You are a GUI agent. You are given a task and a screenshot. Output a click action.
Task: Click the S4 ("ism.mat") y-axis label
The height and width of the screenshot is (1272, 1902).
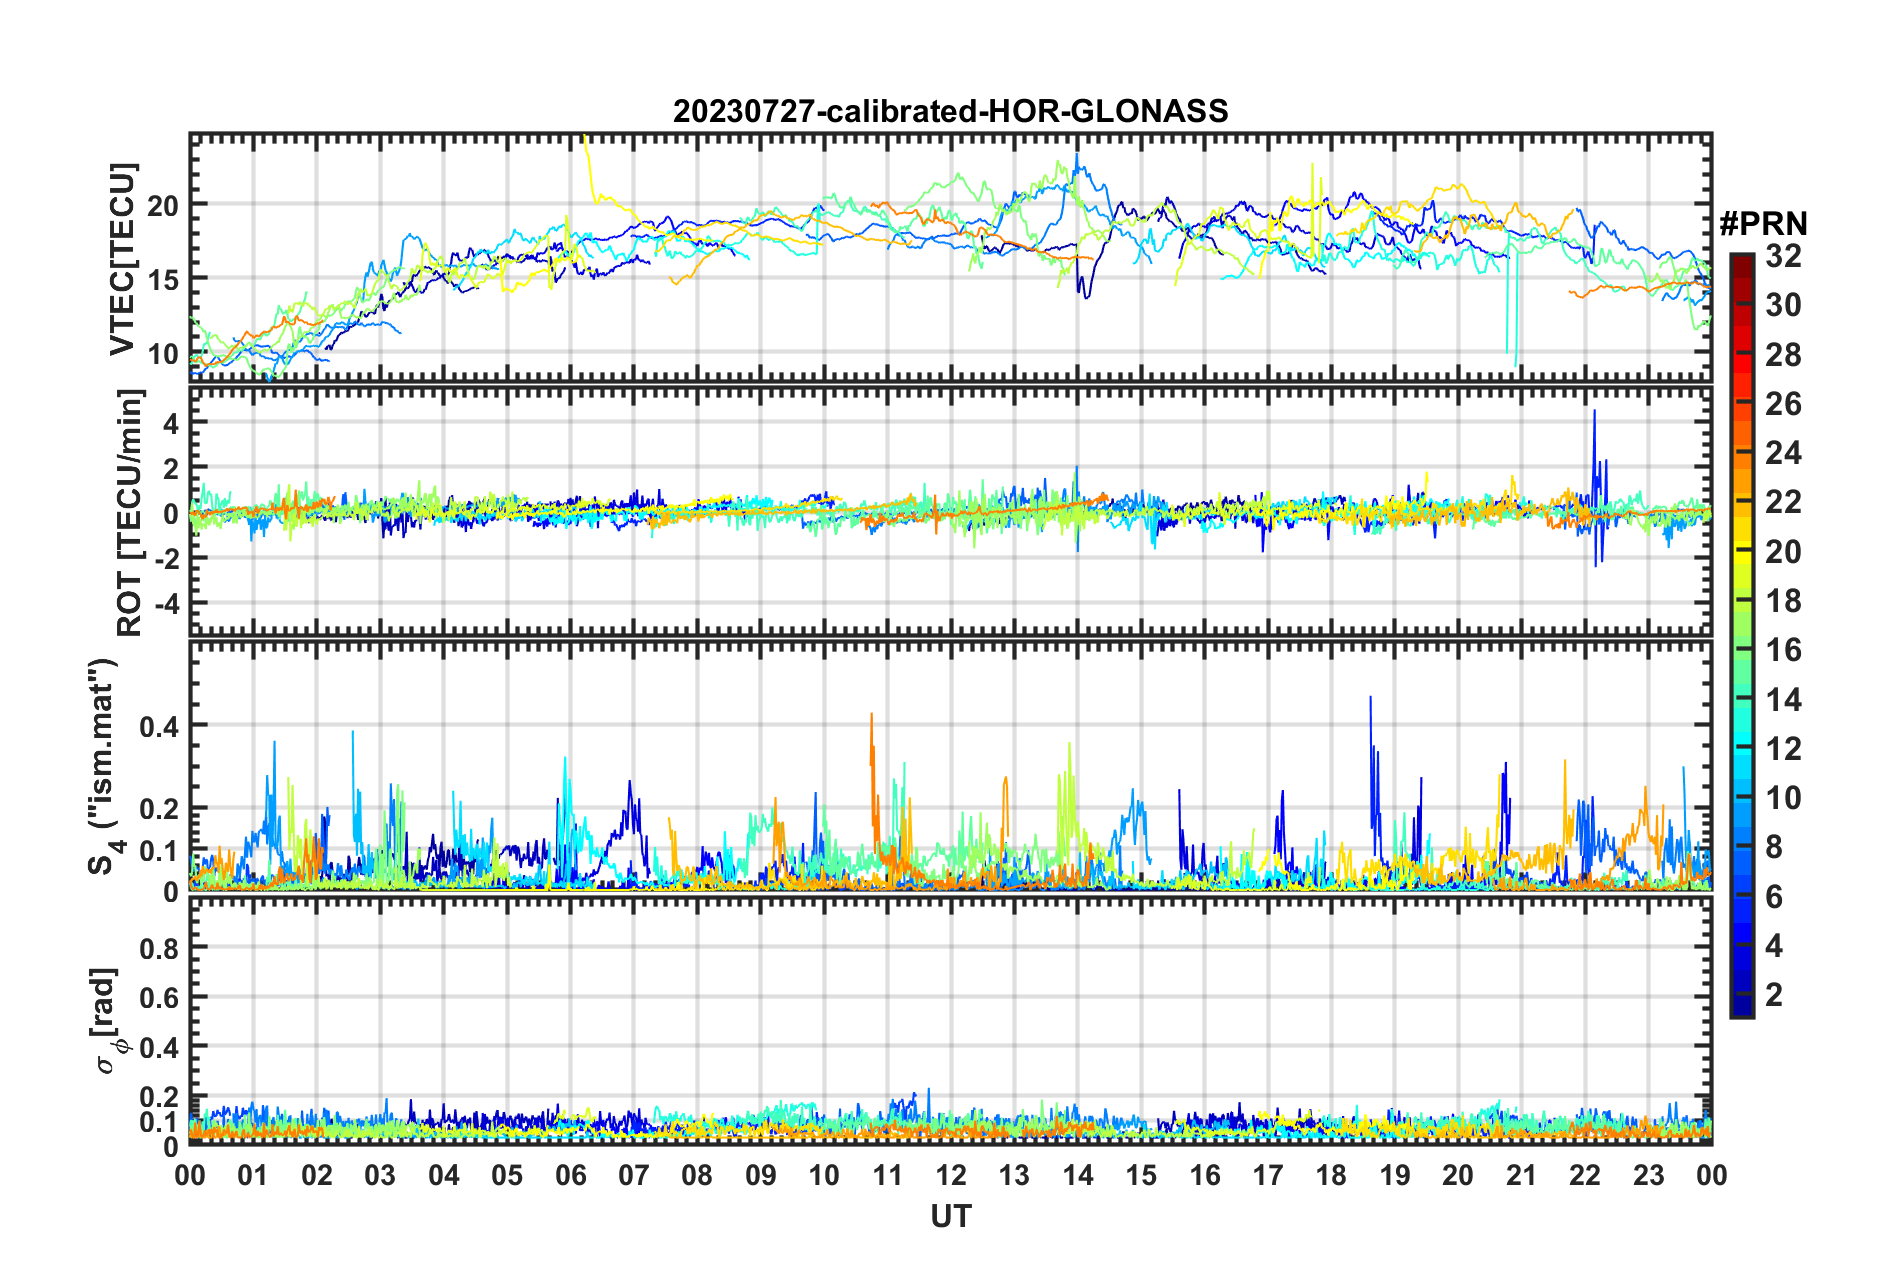click(x=104, y=766)
